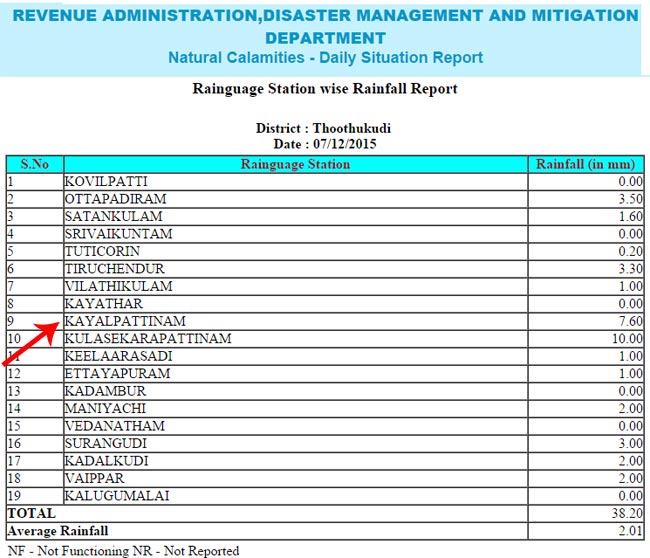
Task: Click the Rainfall (in mm) column header
Action: coord(586,164)
